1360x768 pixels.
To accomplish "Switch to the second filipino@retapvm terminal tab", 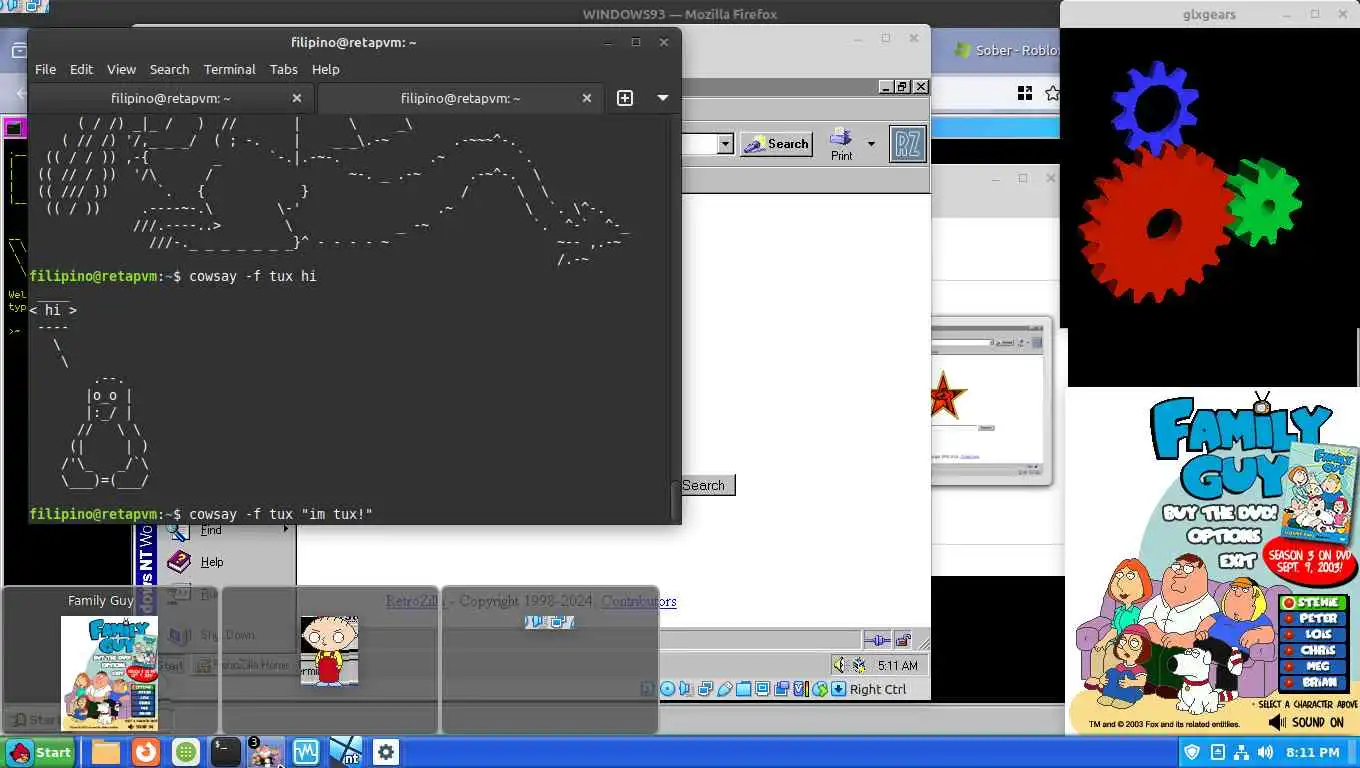I will tap(460, 98).
